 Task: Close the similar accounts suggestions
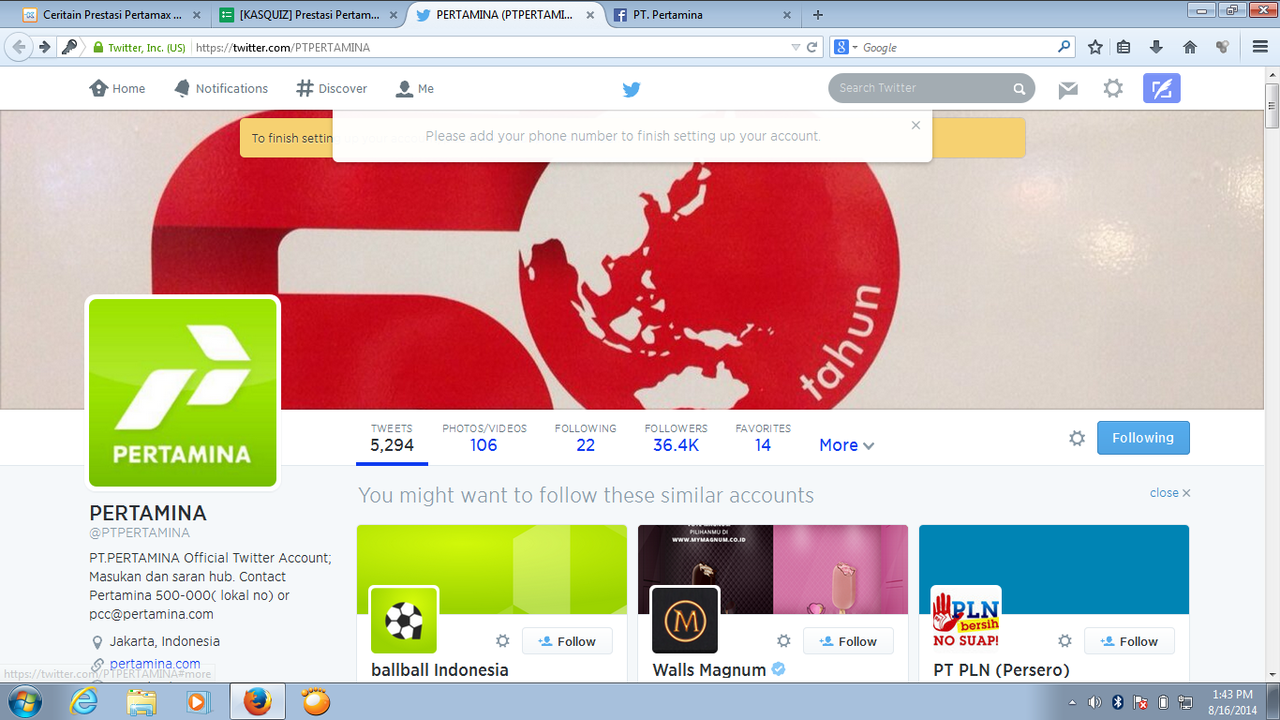[1170, 493]
